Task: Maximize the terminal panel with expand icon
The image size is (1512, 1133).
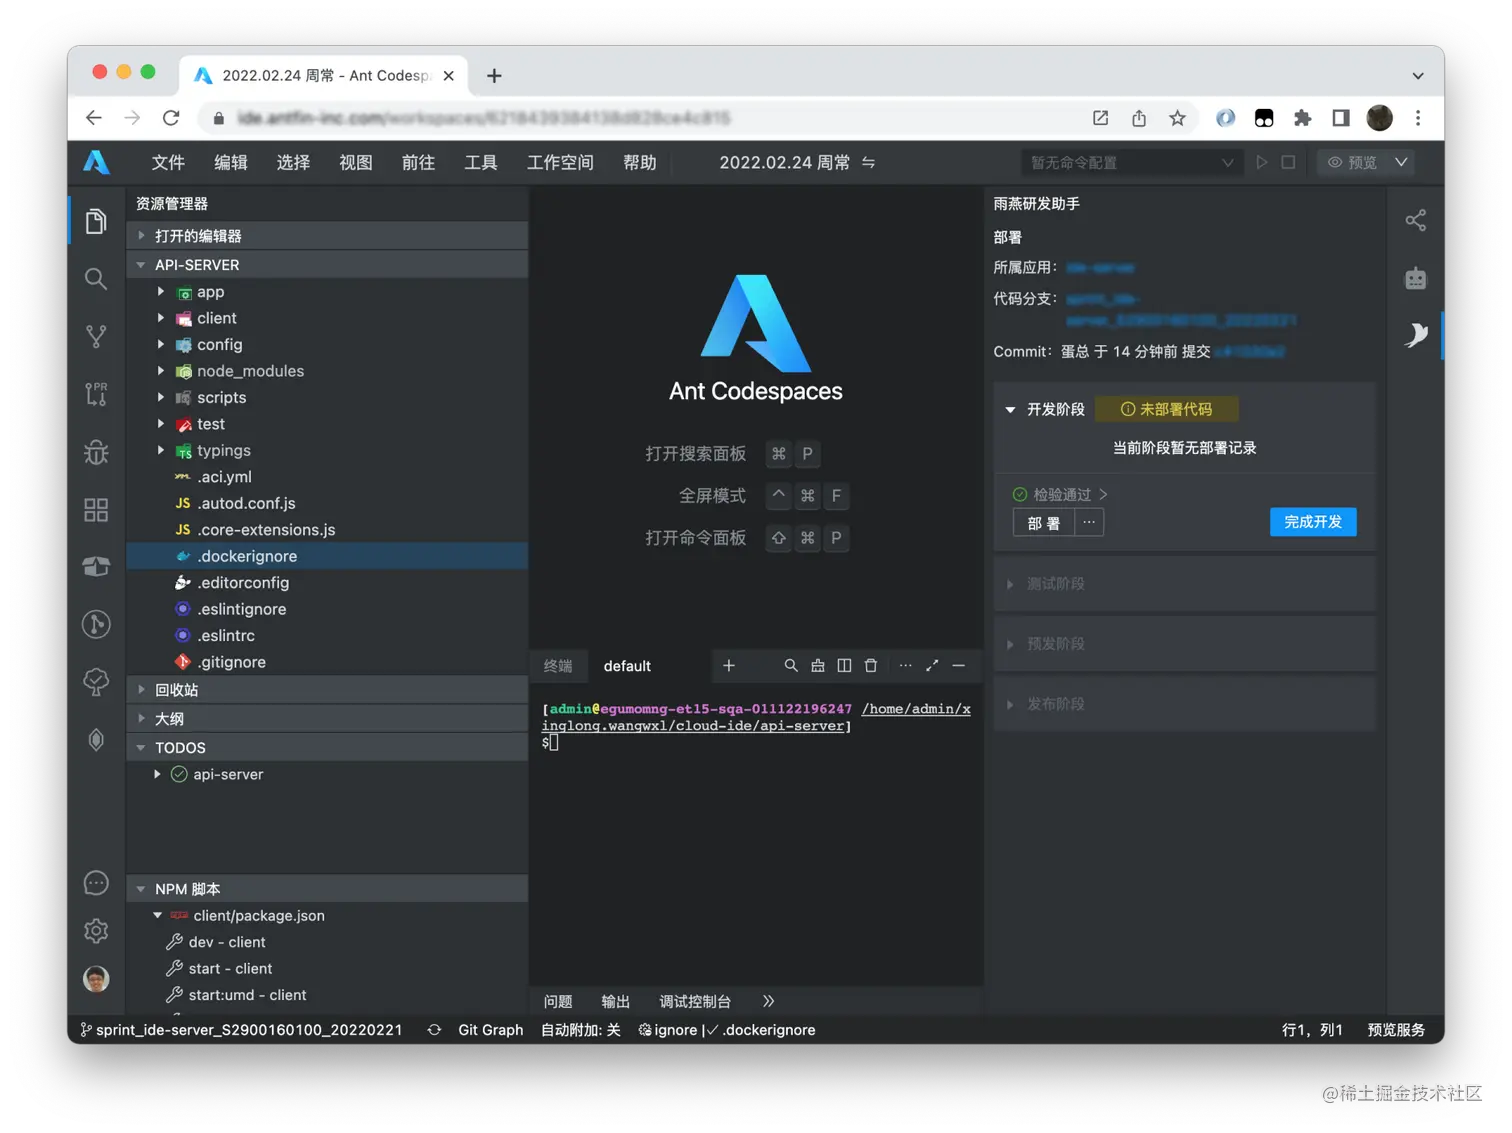Action: coord(932,666)
